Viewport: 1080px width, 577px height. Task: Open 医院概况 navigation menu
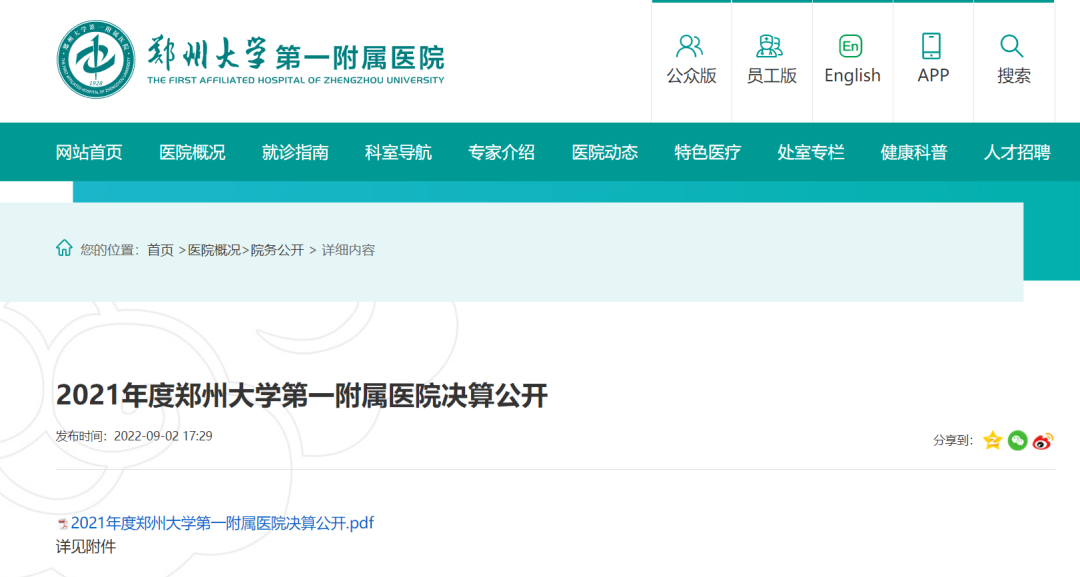[192, 152]
